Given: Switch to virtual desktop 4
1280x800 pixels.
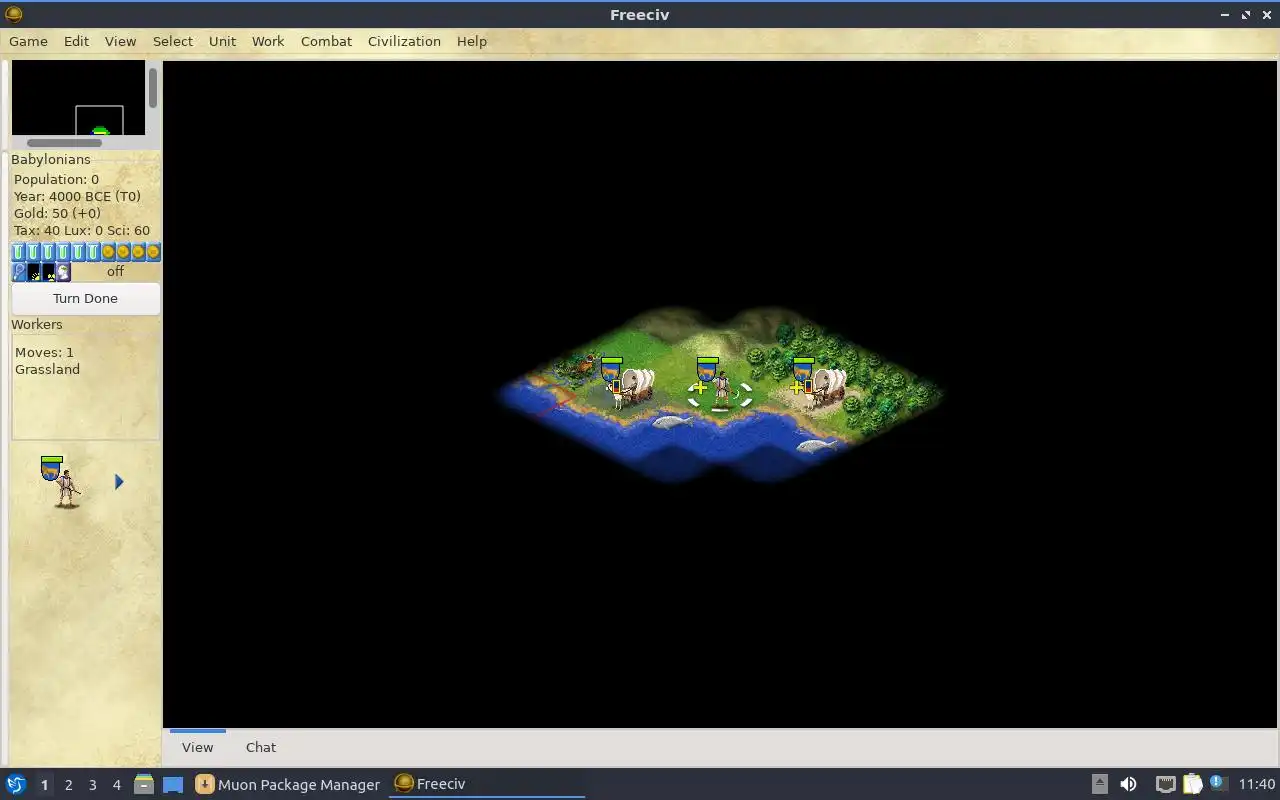Looking at the screenshot, I should 116,785.
